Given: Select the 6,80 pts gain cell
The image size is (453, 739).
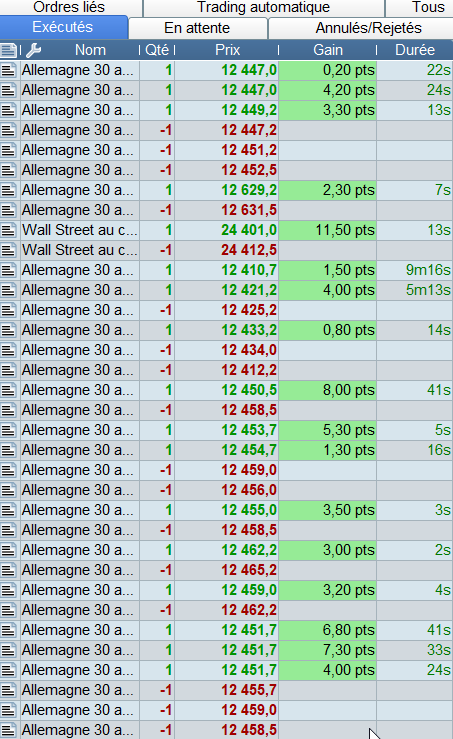Looking at the screenshot, I should (328, 630).
